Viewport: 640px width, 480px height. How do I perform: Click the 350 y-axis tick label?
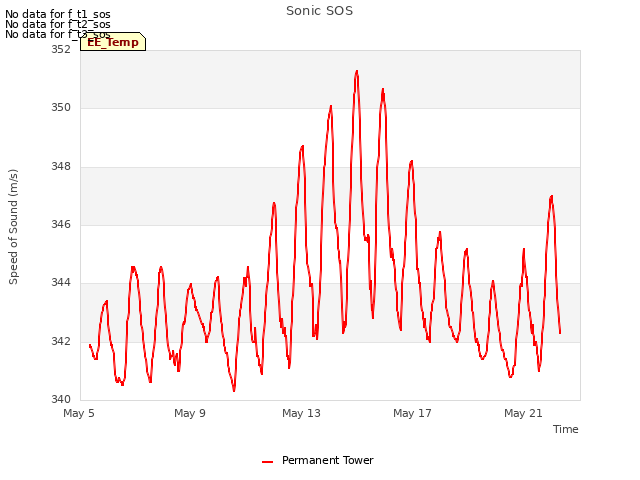pos(61,108)
